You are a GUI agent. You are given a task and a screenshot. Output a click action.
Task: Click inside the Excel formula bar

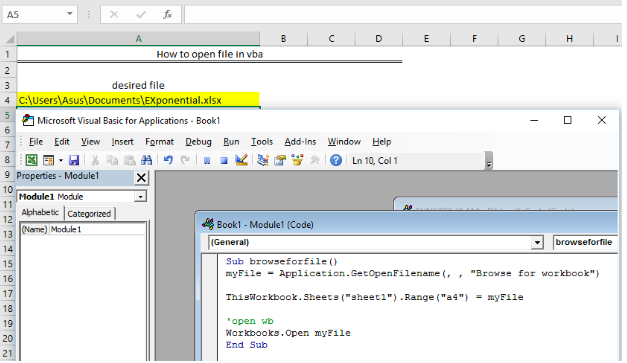[x=404, y=14]
